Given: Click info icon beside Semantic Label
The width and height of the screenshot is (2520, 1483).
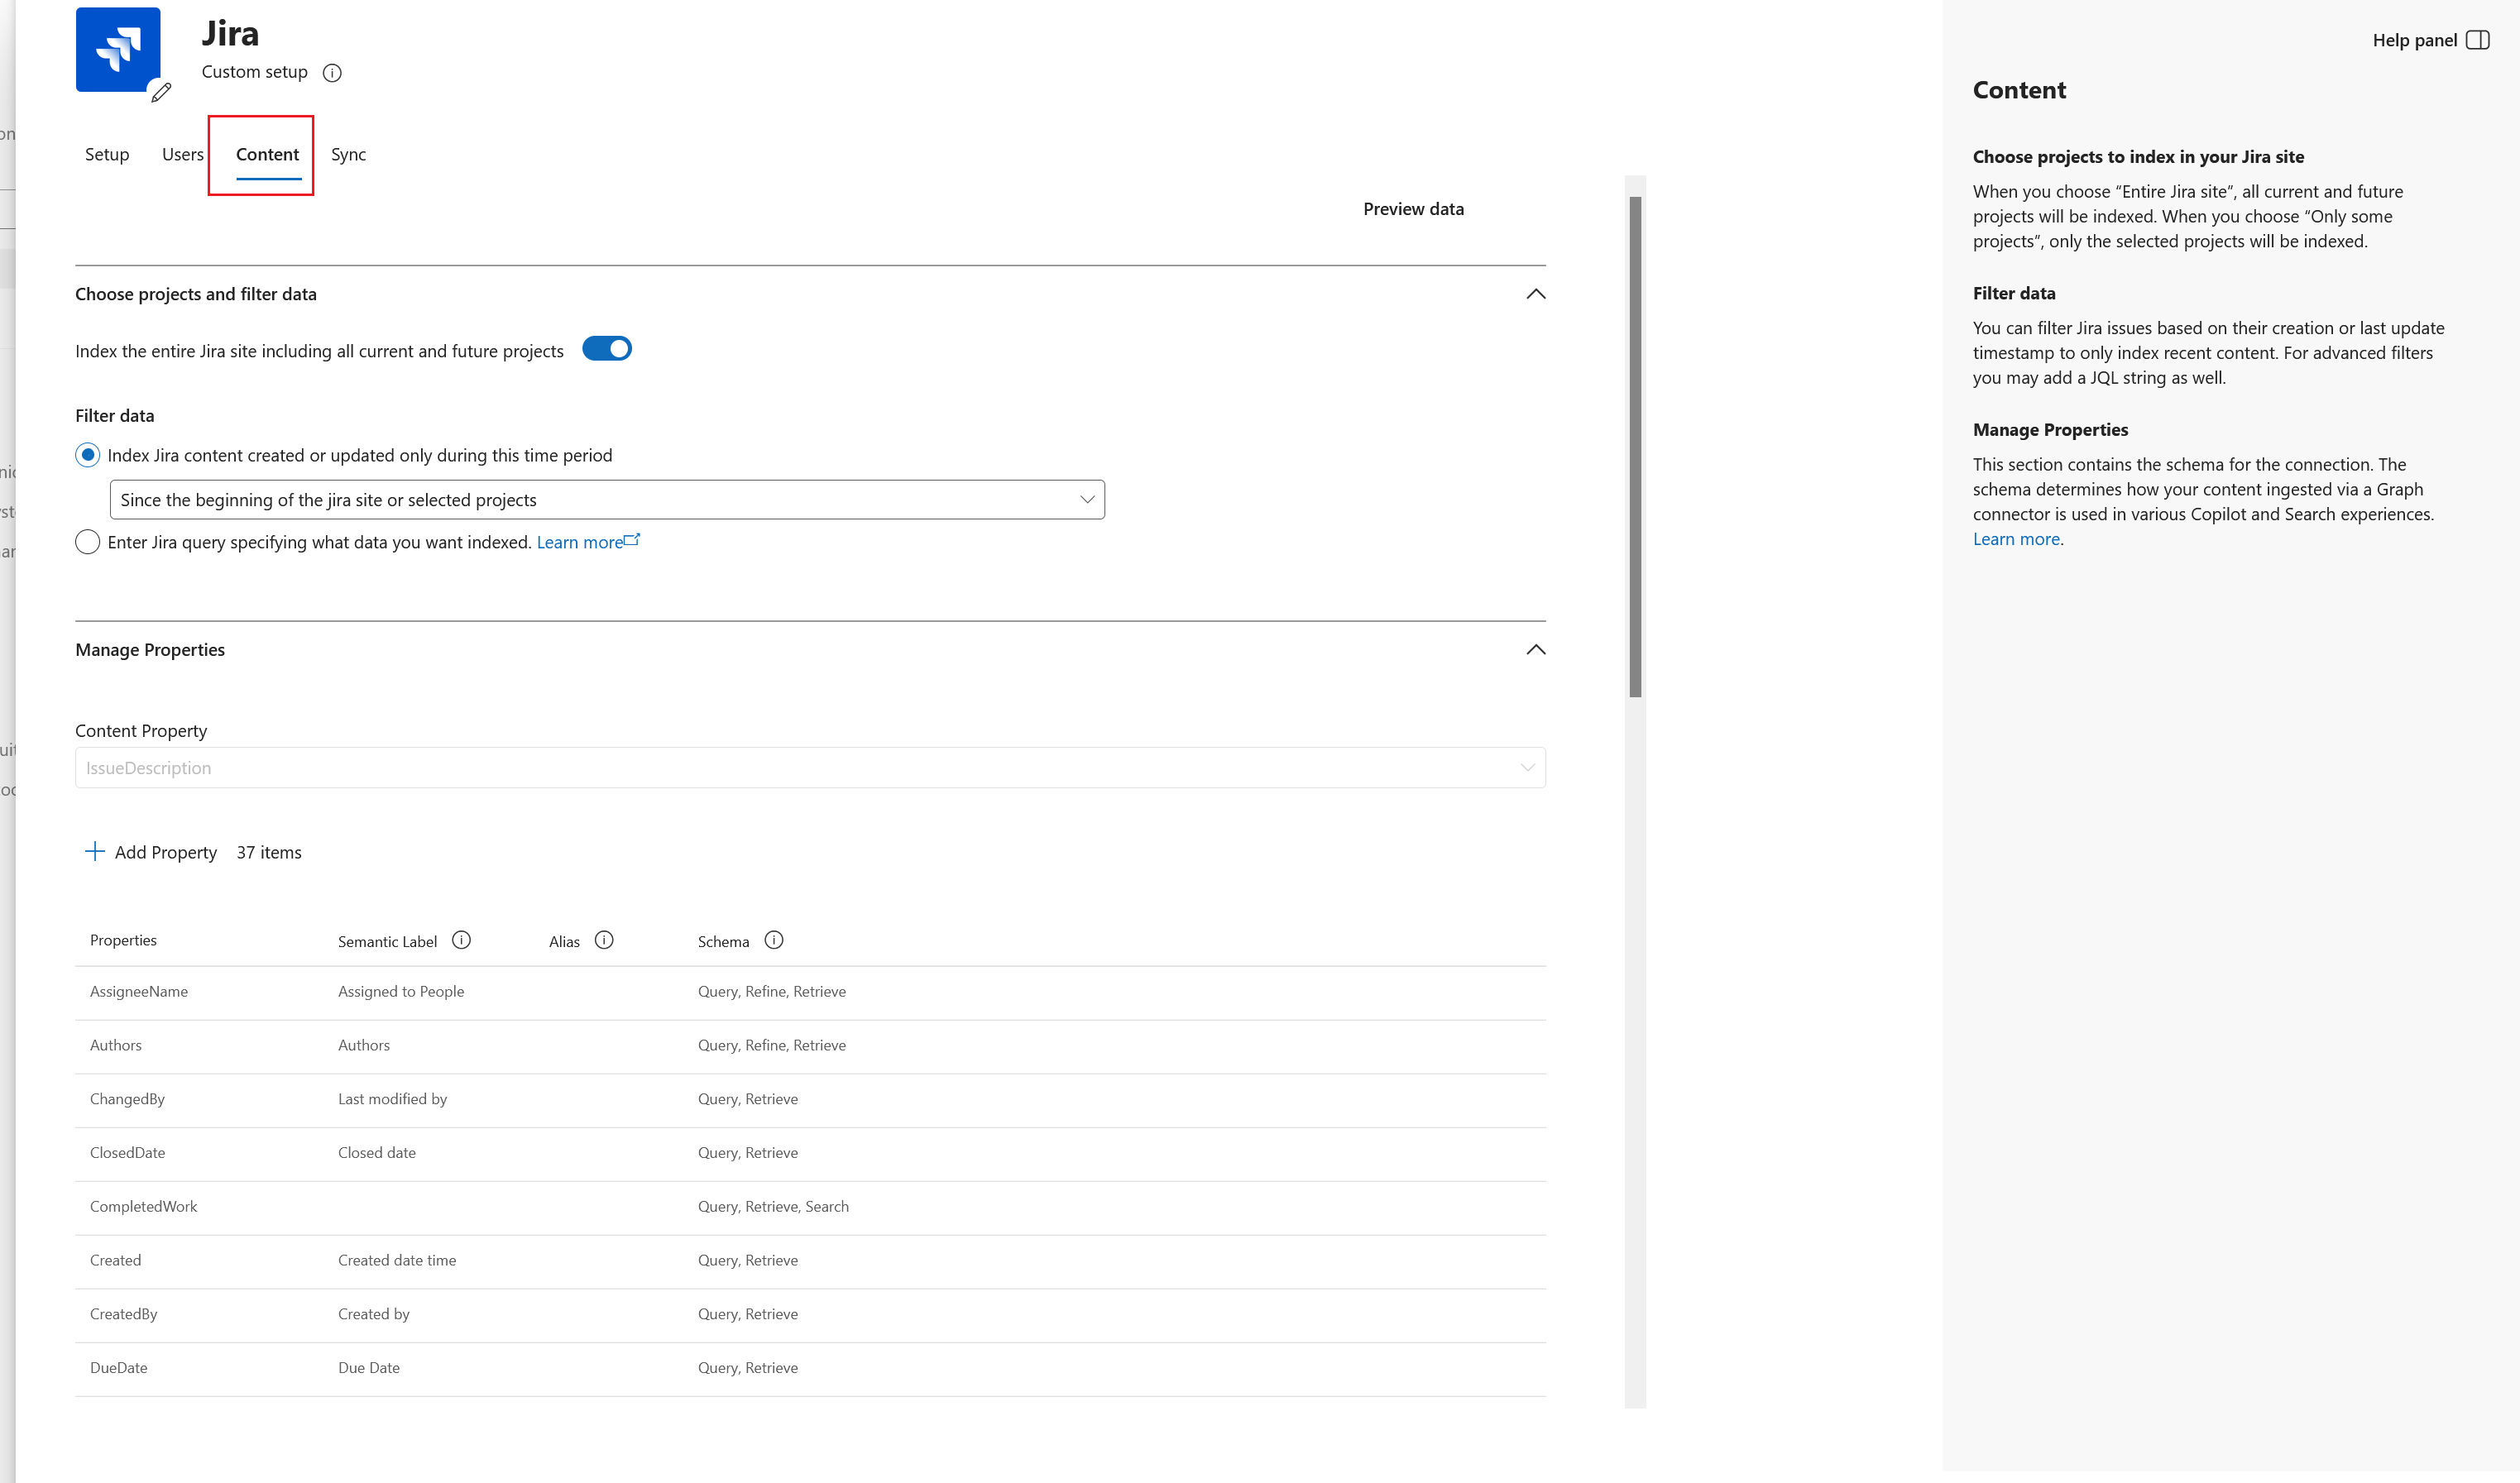Looking at the screenshot, I should (x=461, y=940).
